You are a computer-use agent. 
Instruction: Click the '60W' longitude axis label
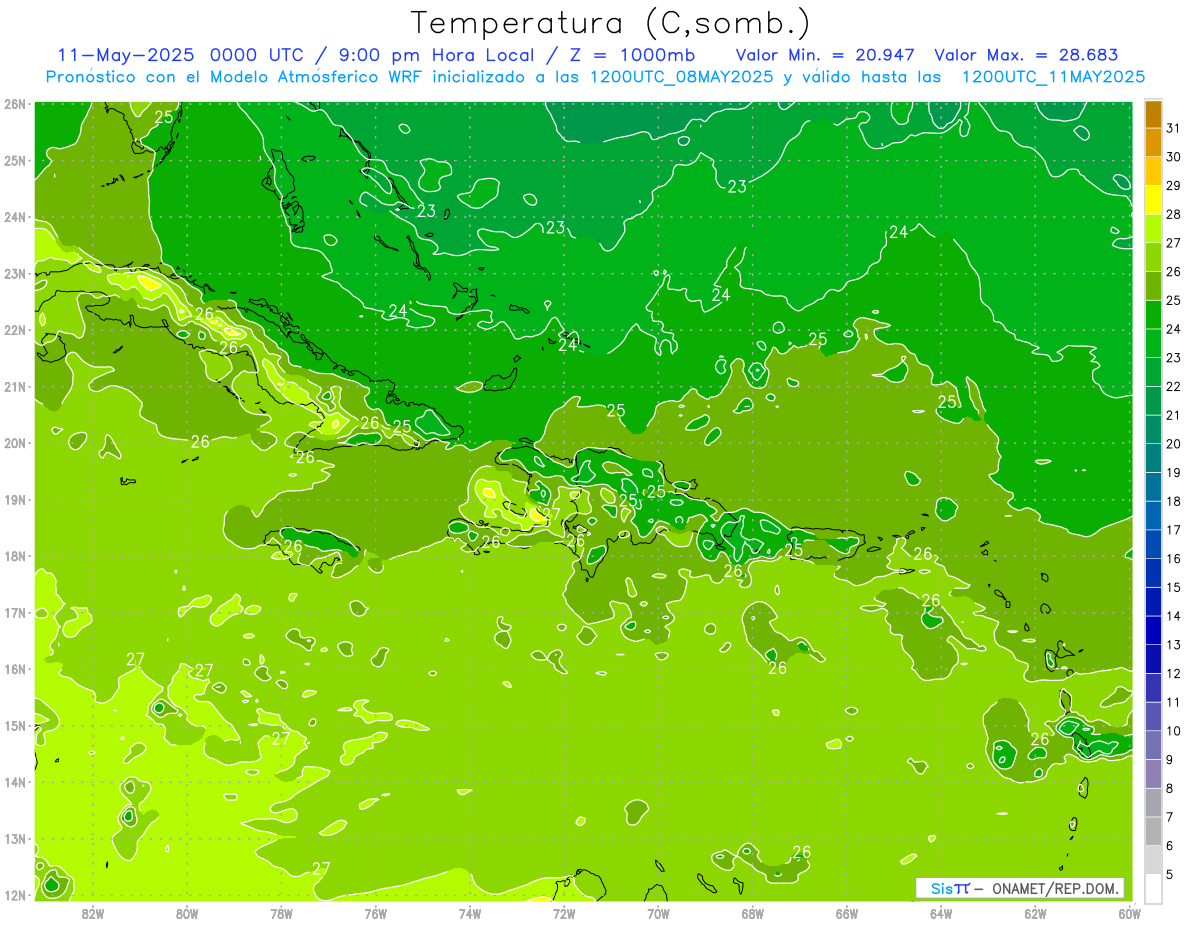coord(1130,913)
